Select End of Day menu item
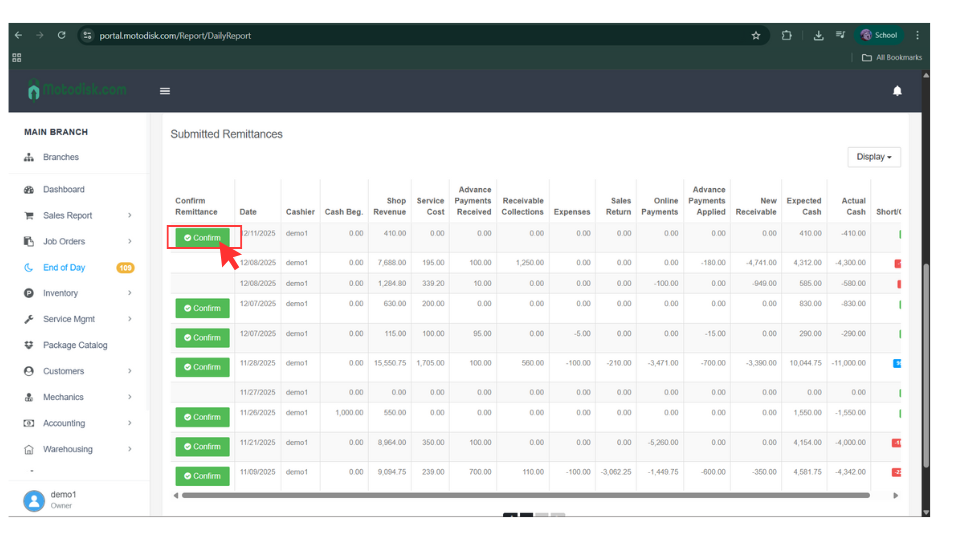960x540 pixels. click(x=63, y=267)
